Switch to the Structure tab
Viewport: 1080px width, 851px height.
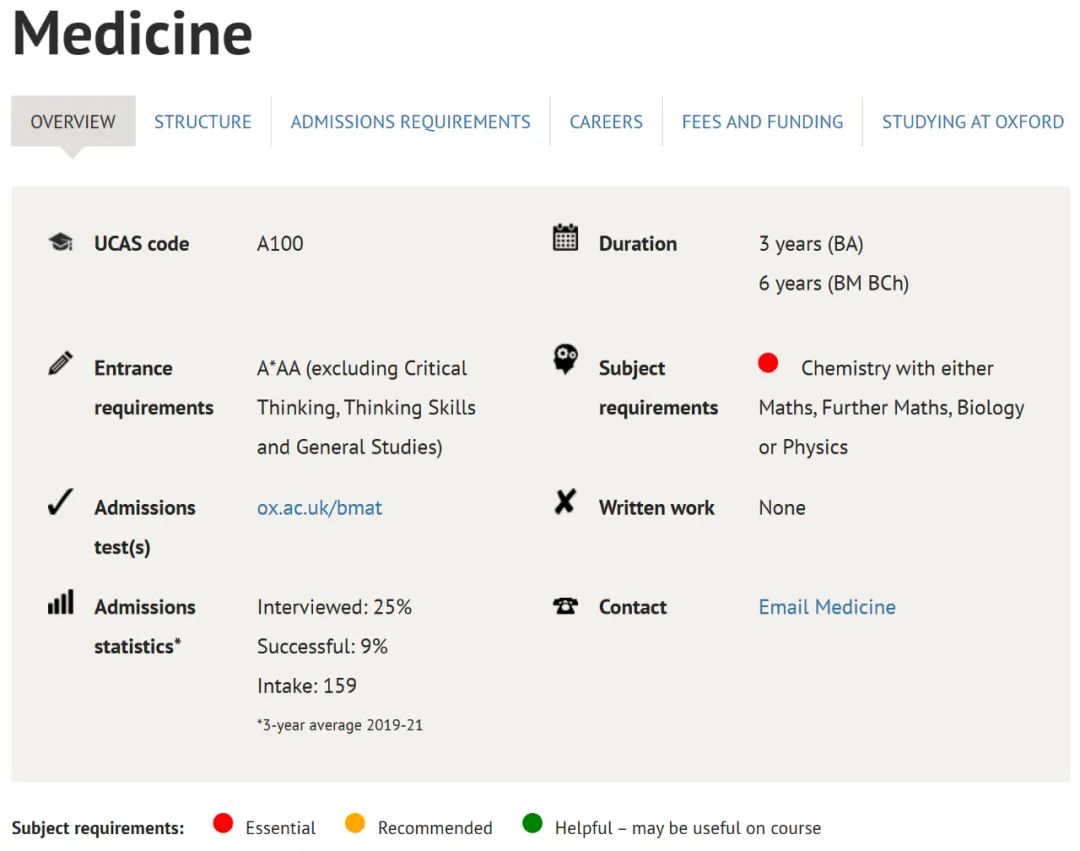pyautogui.click(x=203, y=122)
